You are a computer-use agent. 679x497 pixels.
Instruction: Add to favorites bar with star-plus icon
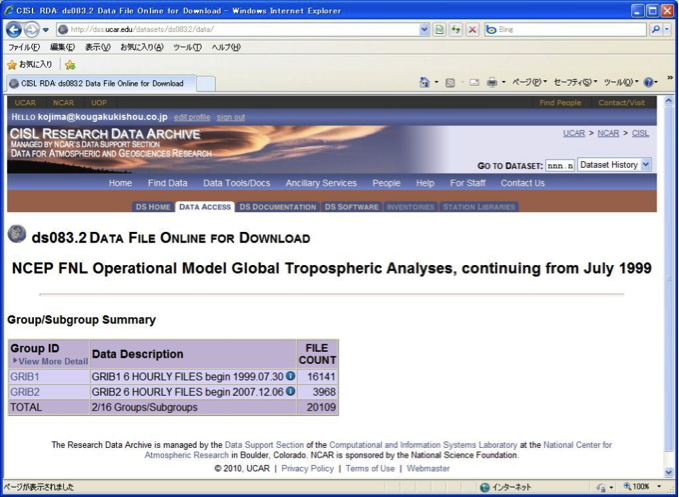[x=70, y=65]
